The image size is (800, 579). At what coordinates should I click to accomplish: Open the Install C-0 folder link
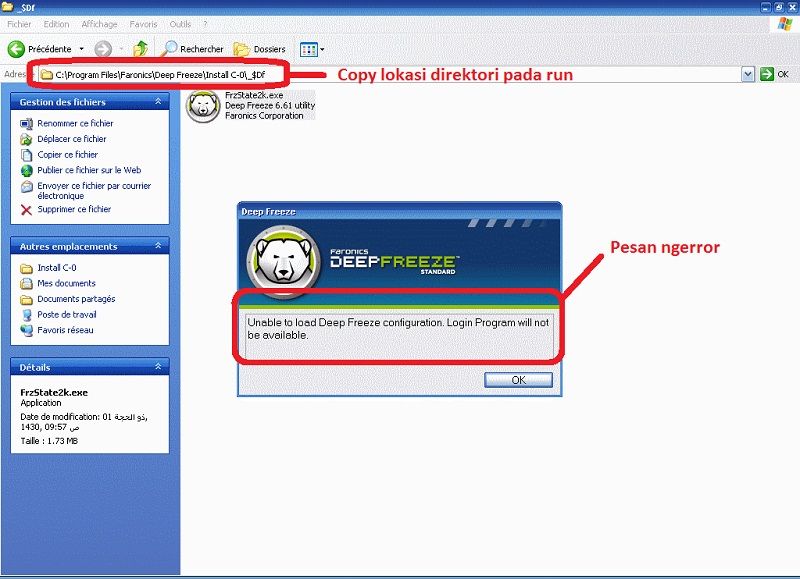pyautogui.click(x=57, y=268)
